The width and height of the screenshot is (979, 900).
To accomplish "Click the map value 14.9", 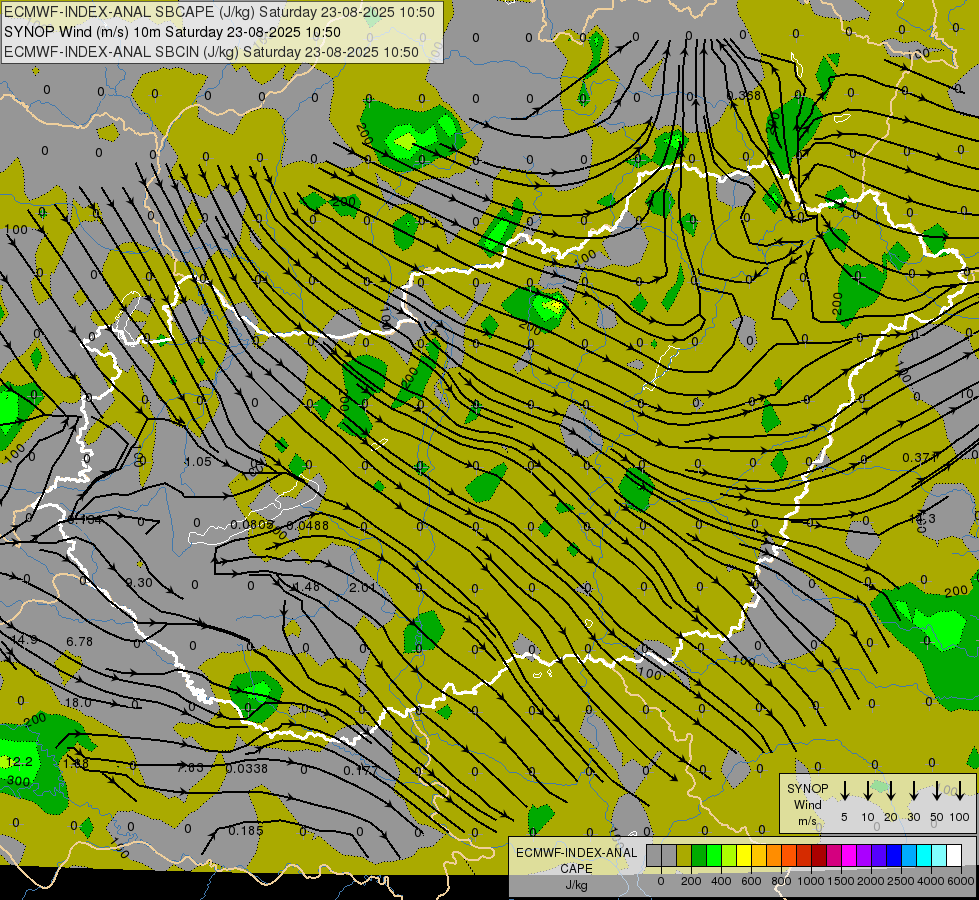I will coord(24,640).
